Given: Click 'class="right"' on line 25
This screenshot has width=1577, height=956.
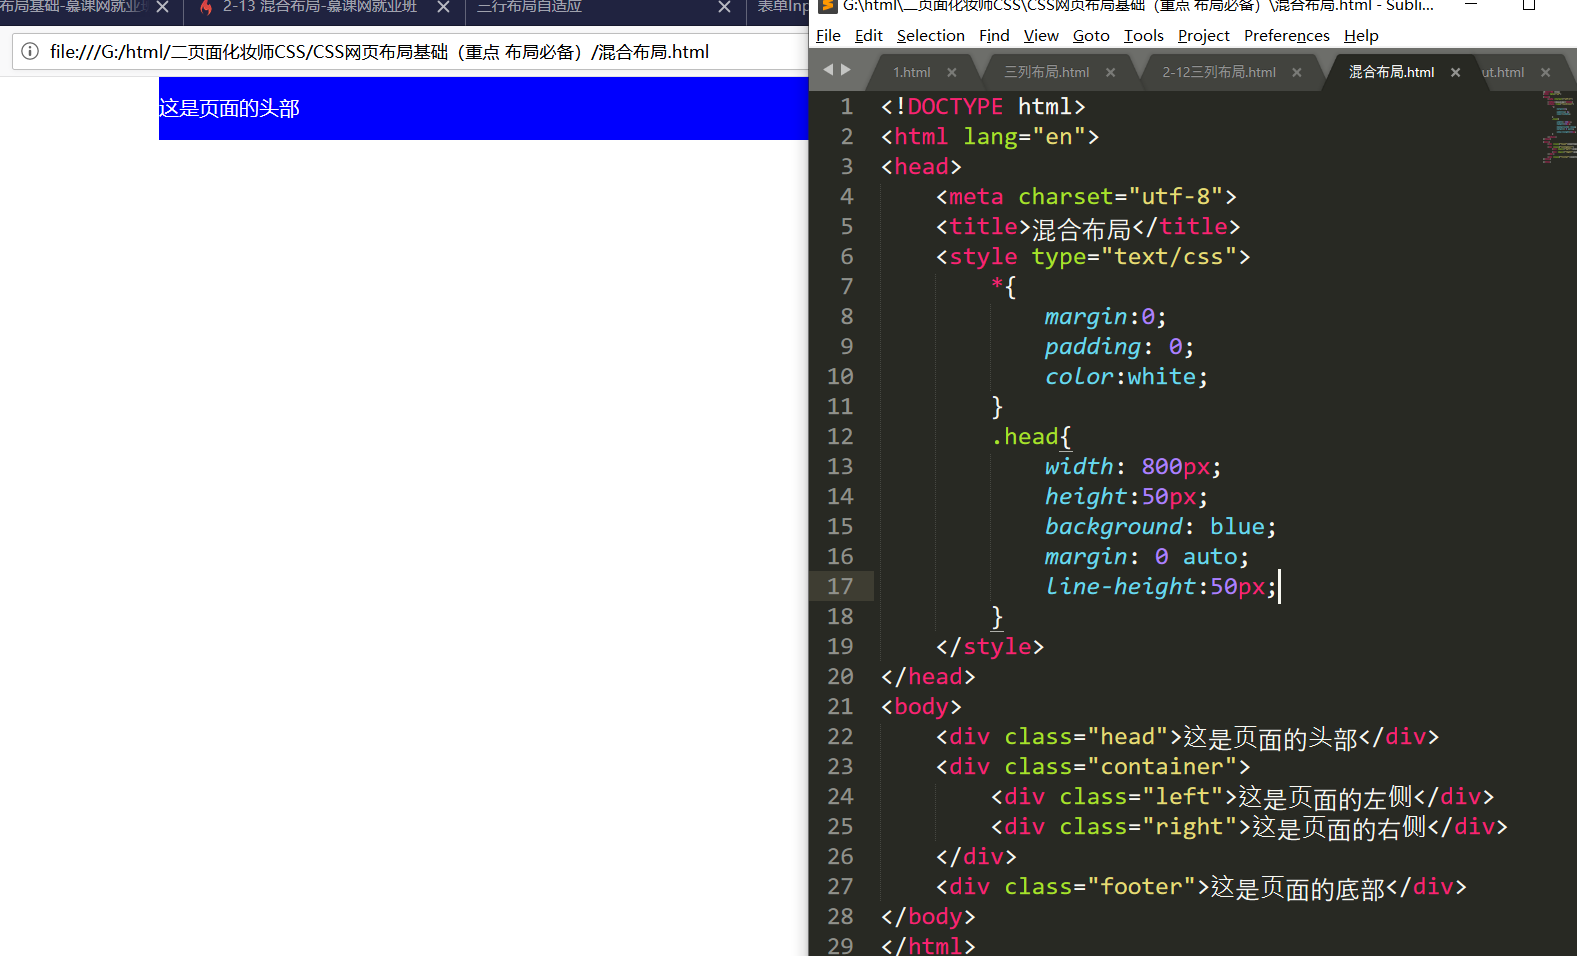Looking at the screenshot, I should tap(1155, 827).
